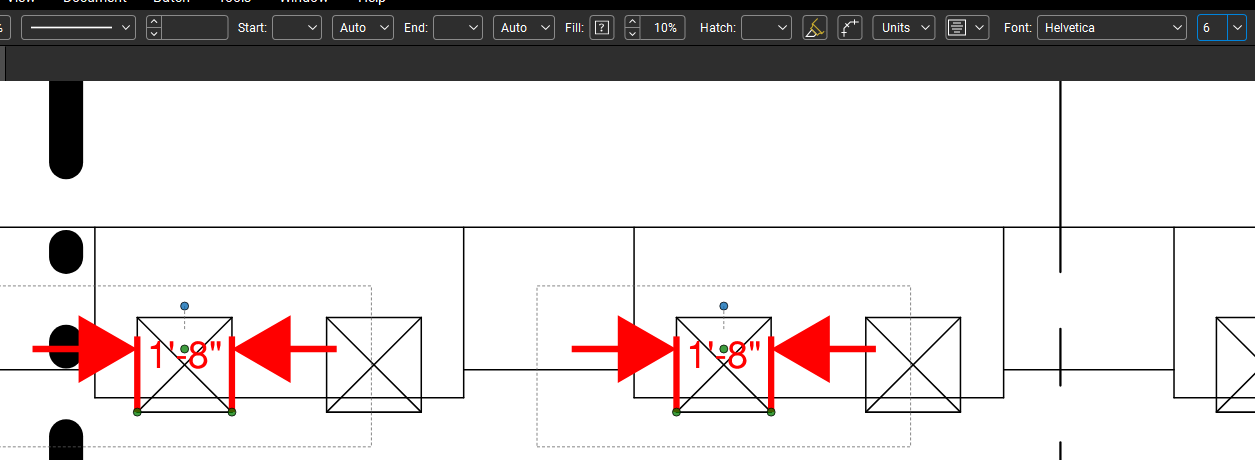Select the left 1'-8" measurement text

point(185,355)
